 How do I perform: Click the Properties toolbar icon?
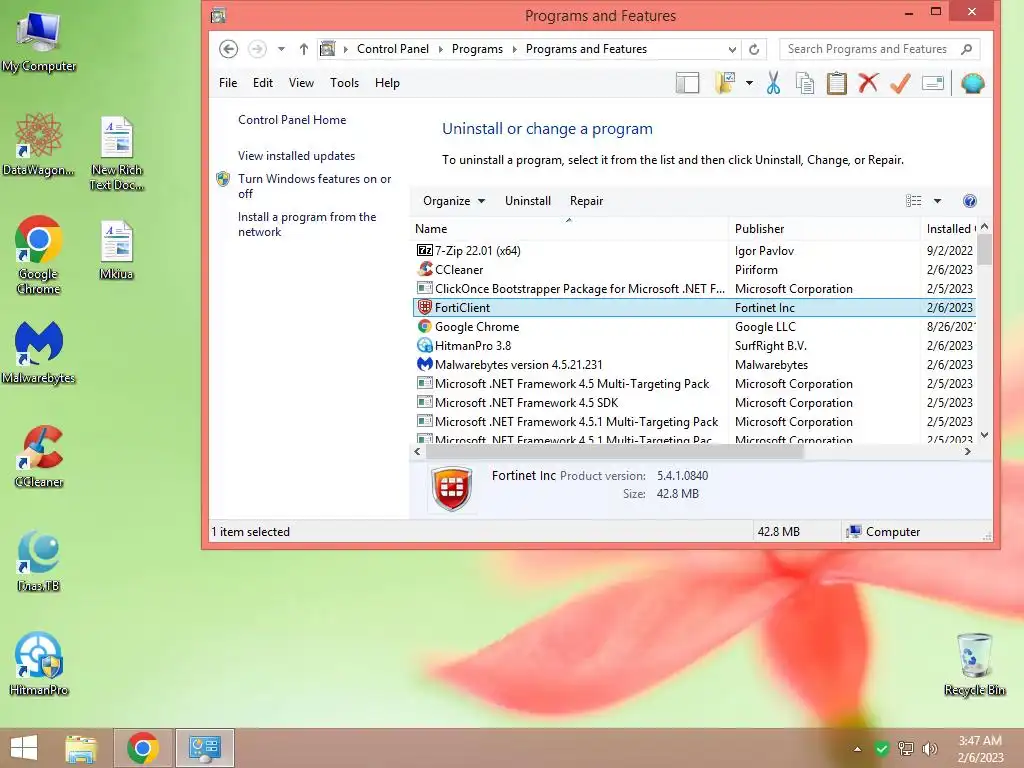933,83
